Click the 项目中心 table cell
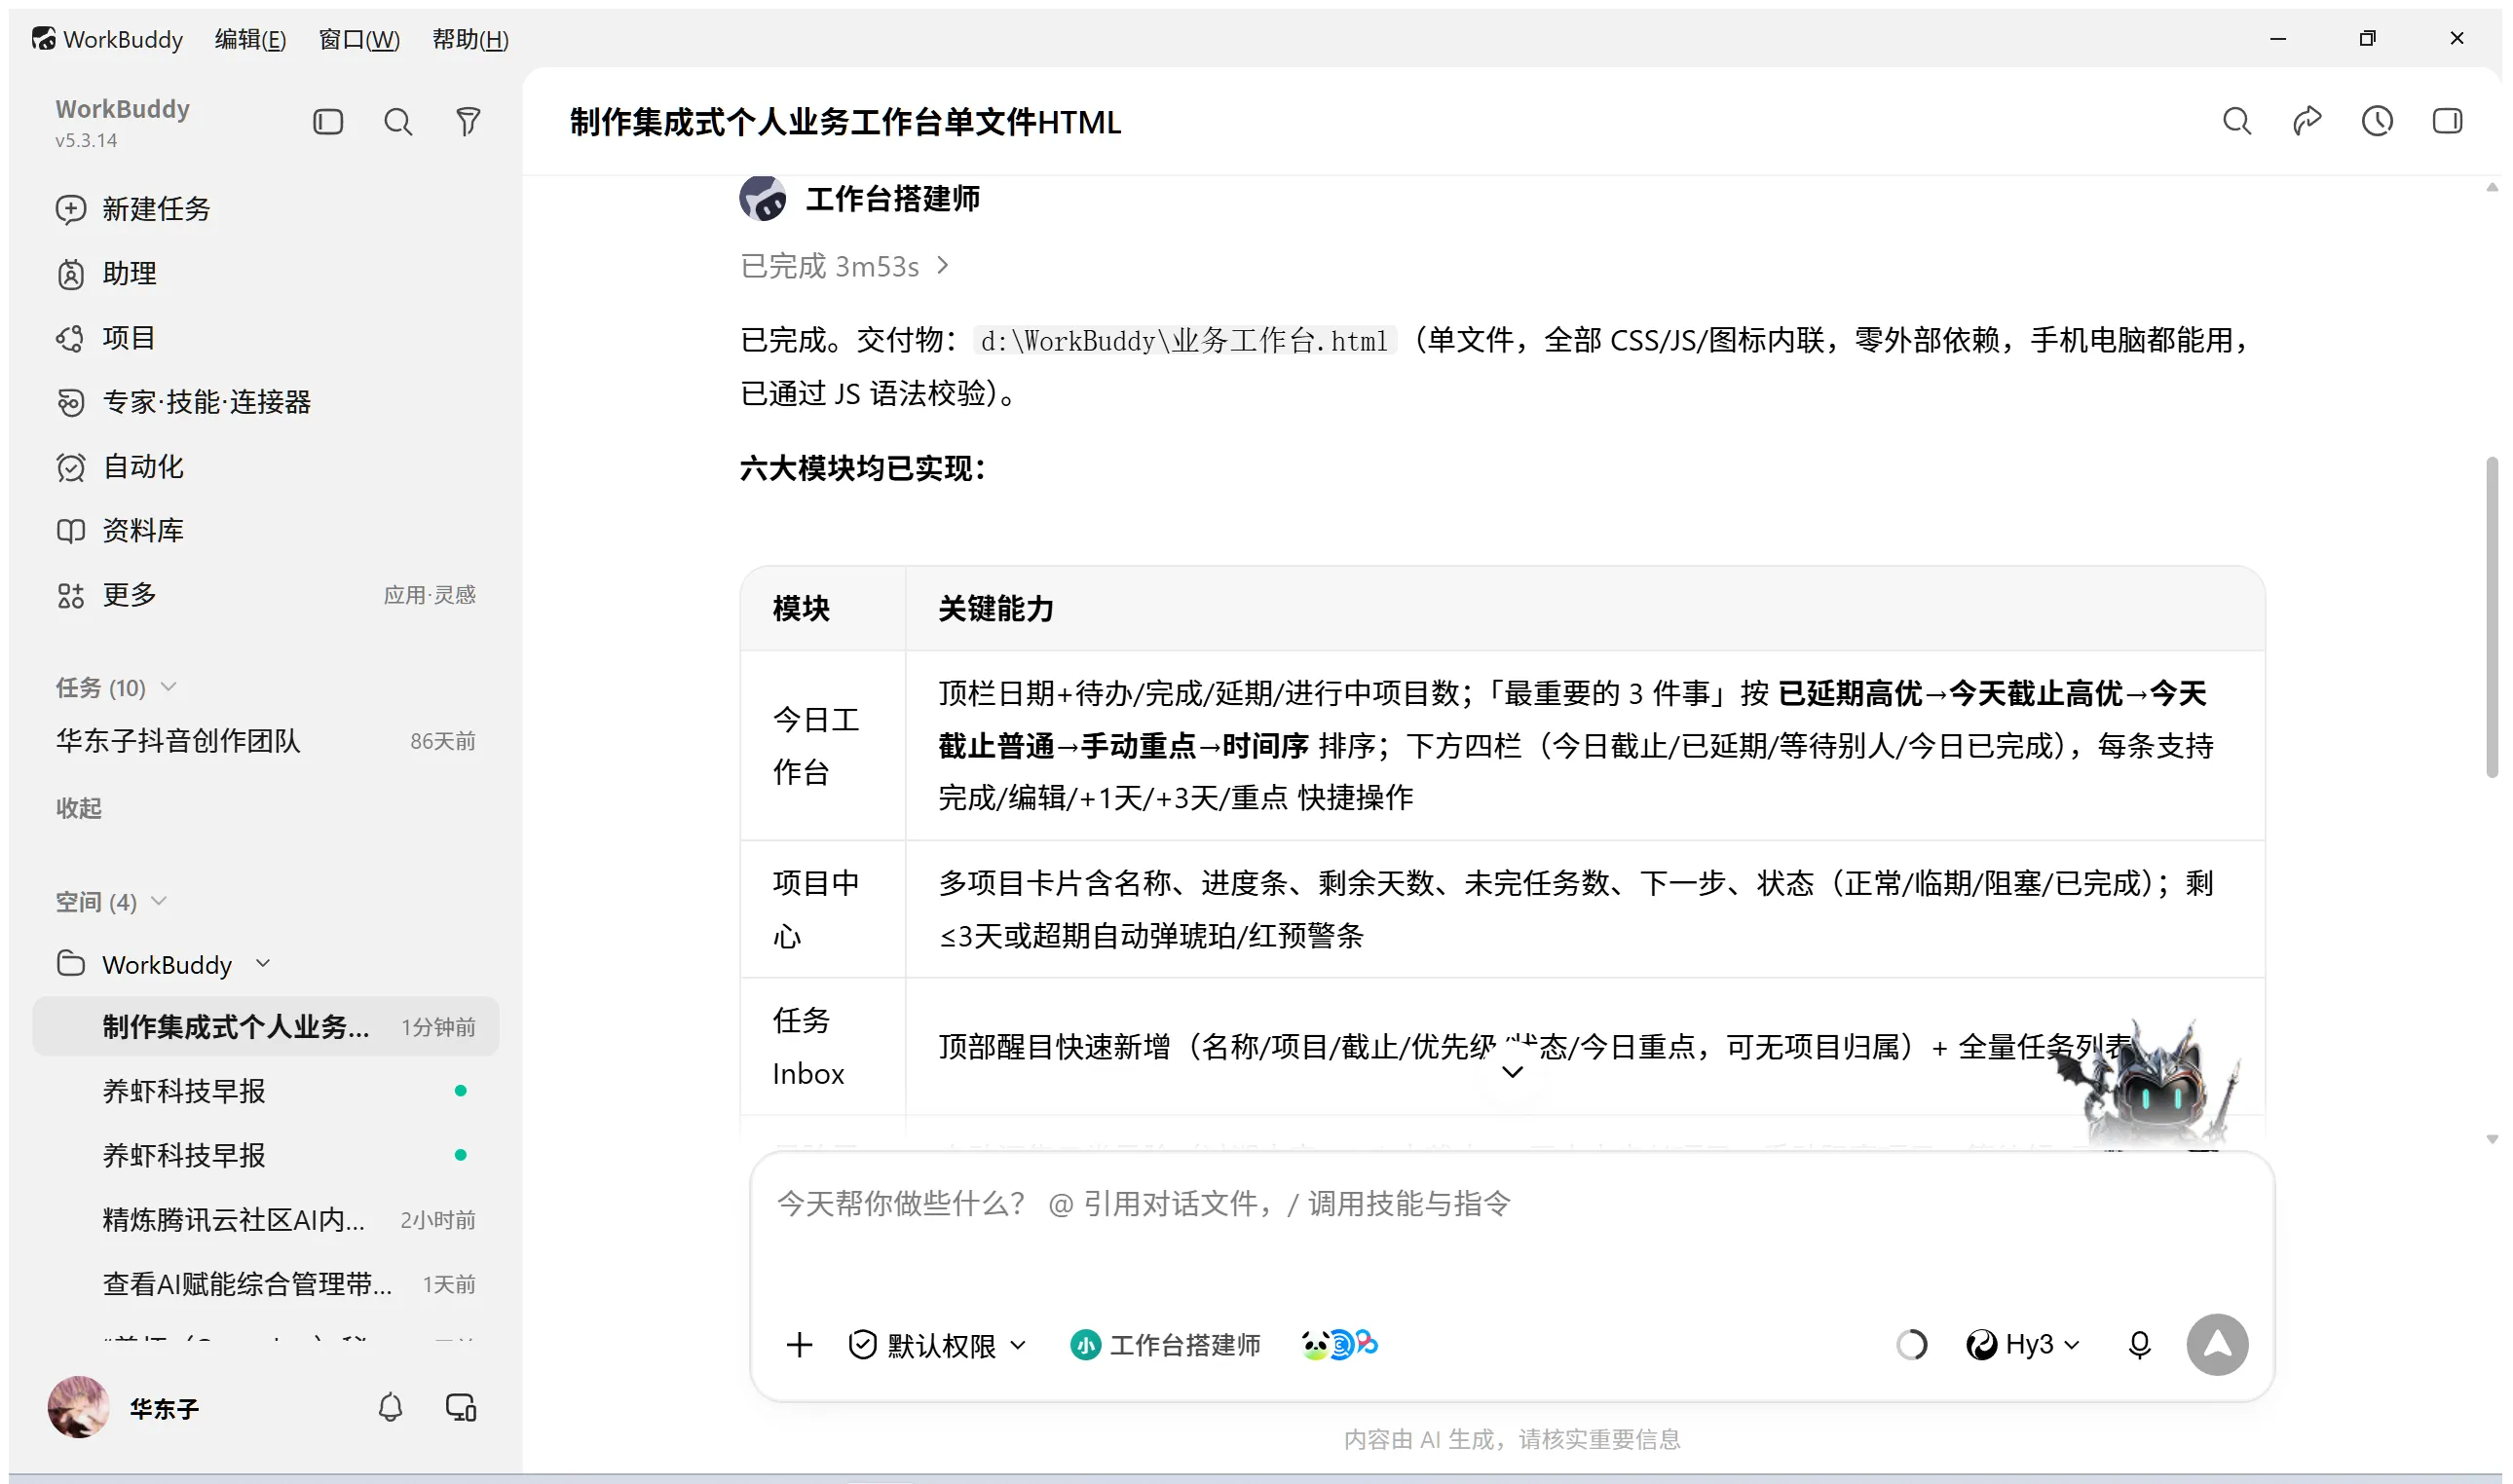The height and width of the screenshot is (1484, 2513). click(823, 909)
